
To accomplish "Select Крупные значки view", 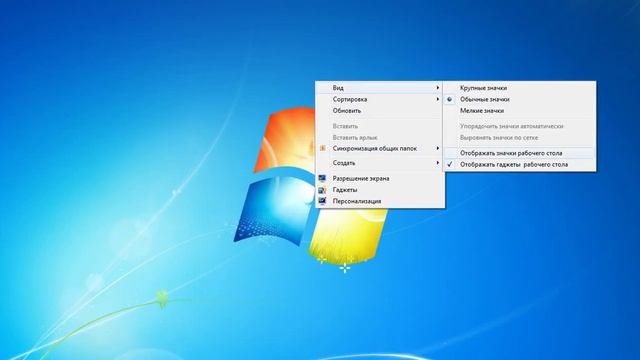I will click(520, 88).
